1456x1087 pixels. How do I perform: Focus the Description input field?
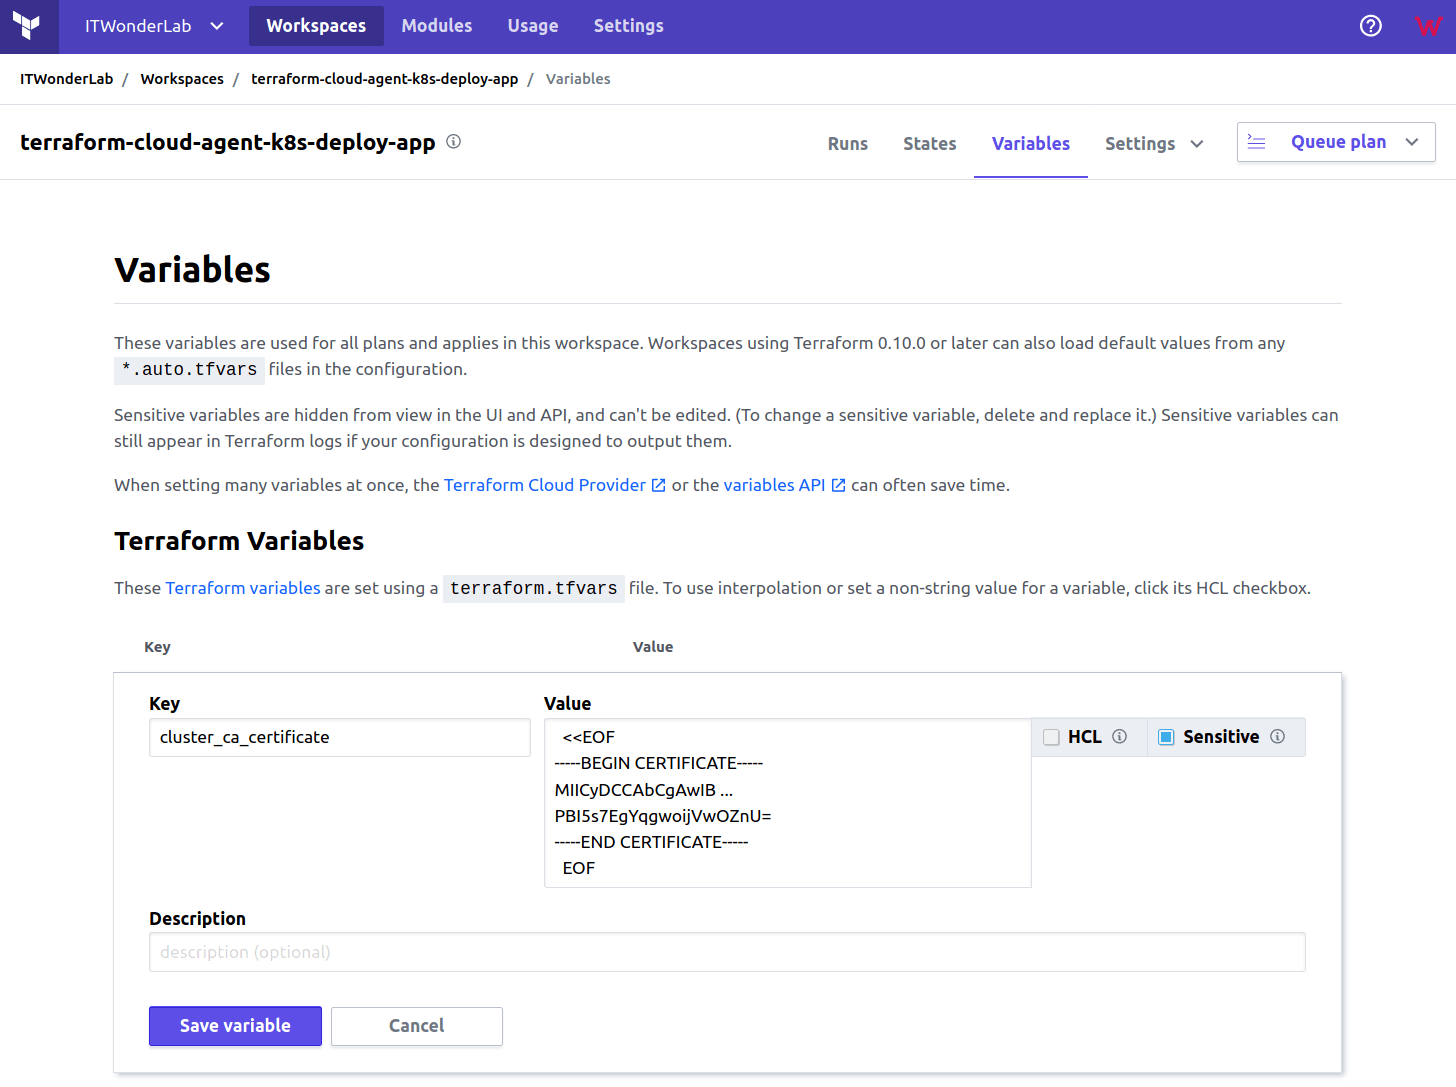[727, 952]
